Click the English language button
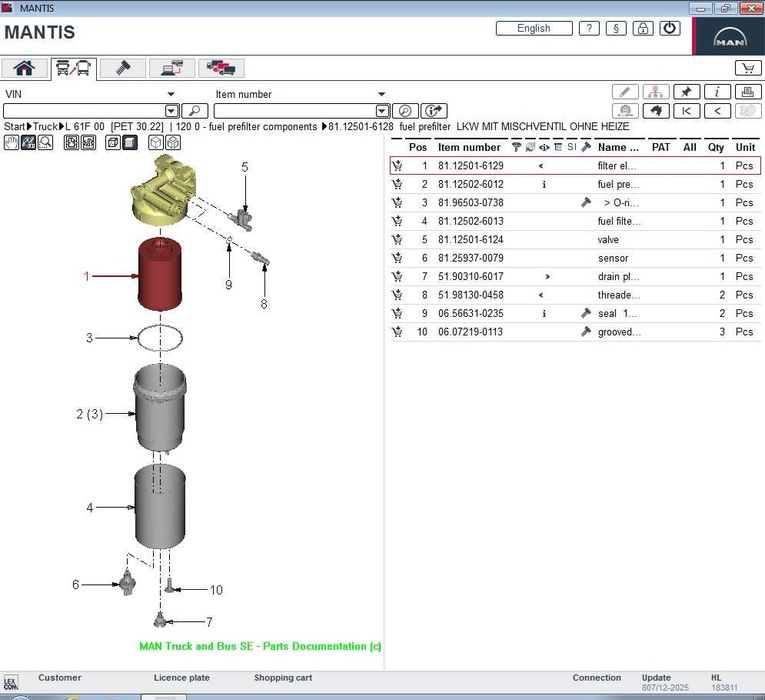765x700 pixels. point(534,28)
